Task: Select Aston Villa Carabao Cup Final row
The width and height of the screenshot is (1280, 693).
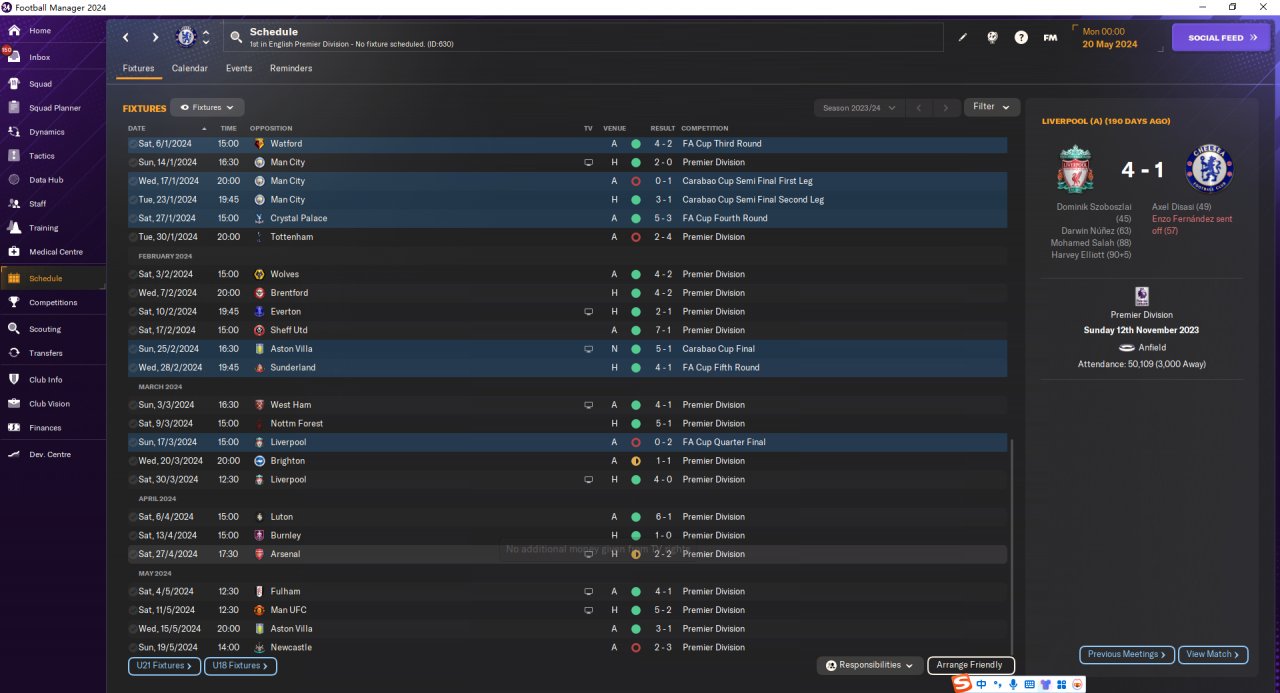Action: pos(567,349)
